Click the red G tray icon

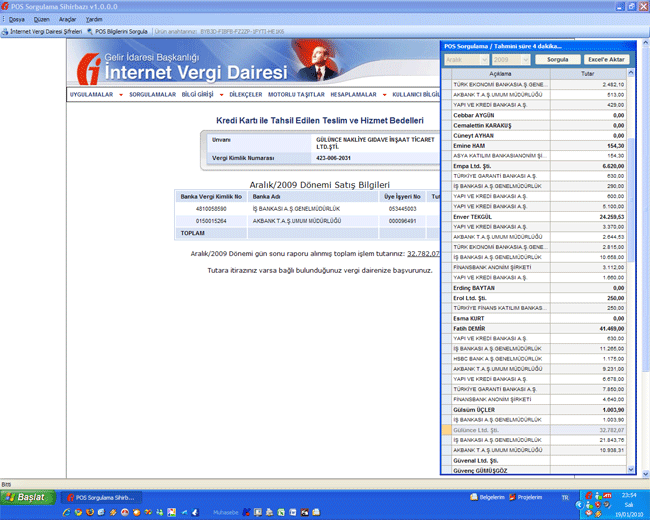coord(589,495)
